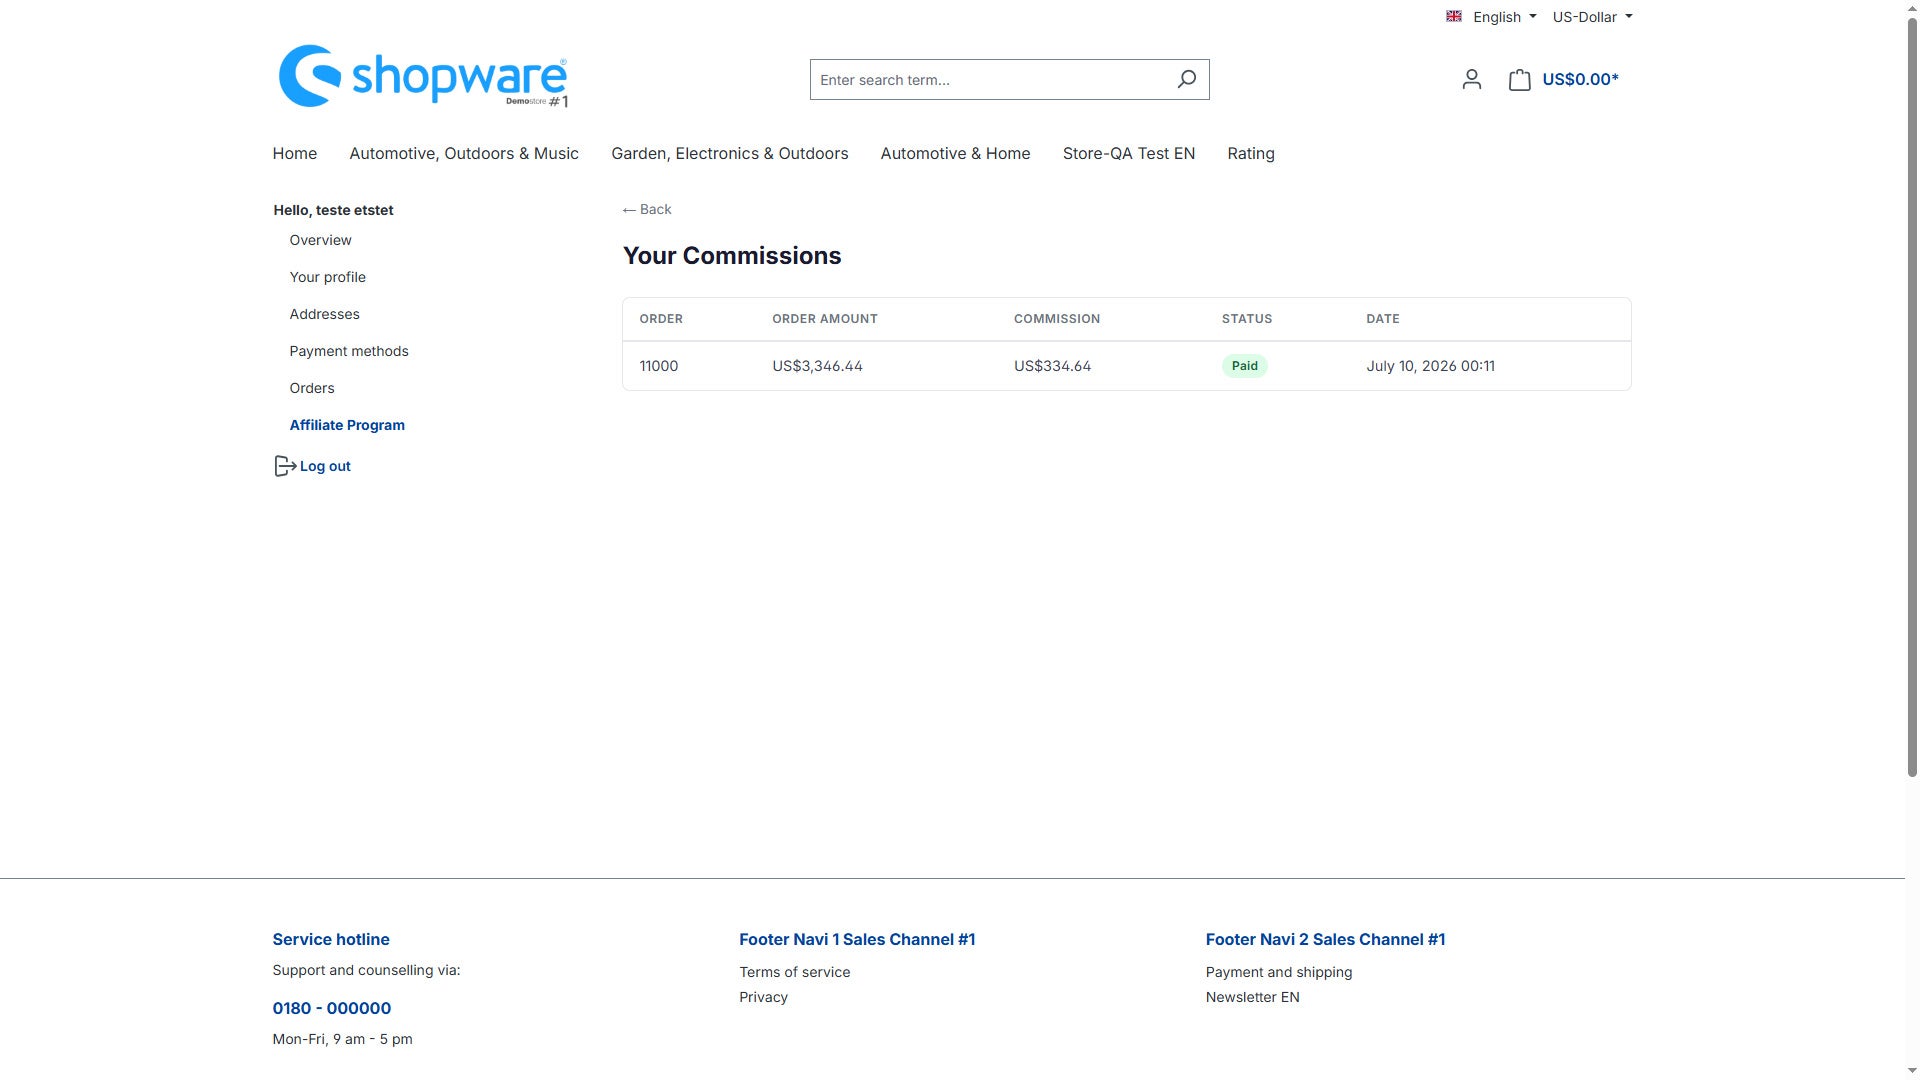Go back using the Back link
The width and height of the screenshot is (1920, 1080).
point(647,209)
